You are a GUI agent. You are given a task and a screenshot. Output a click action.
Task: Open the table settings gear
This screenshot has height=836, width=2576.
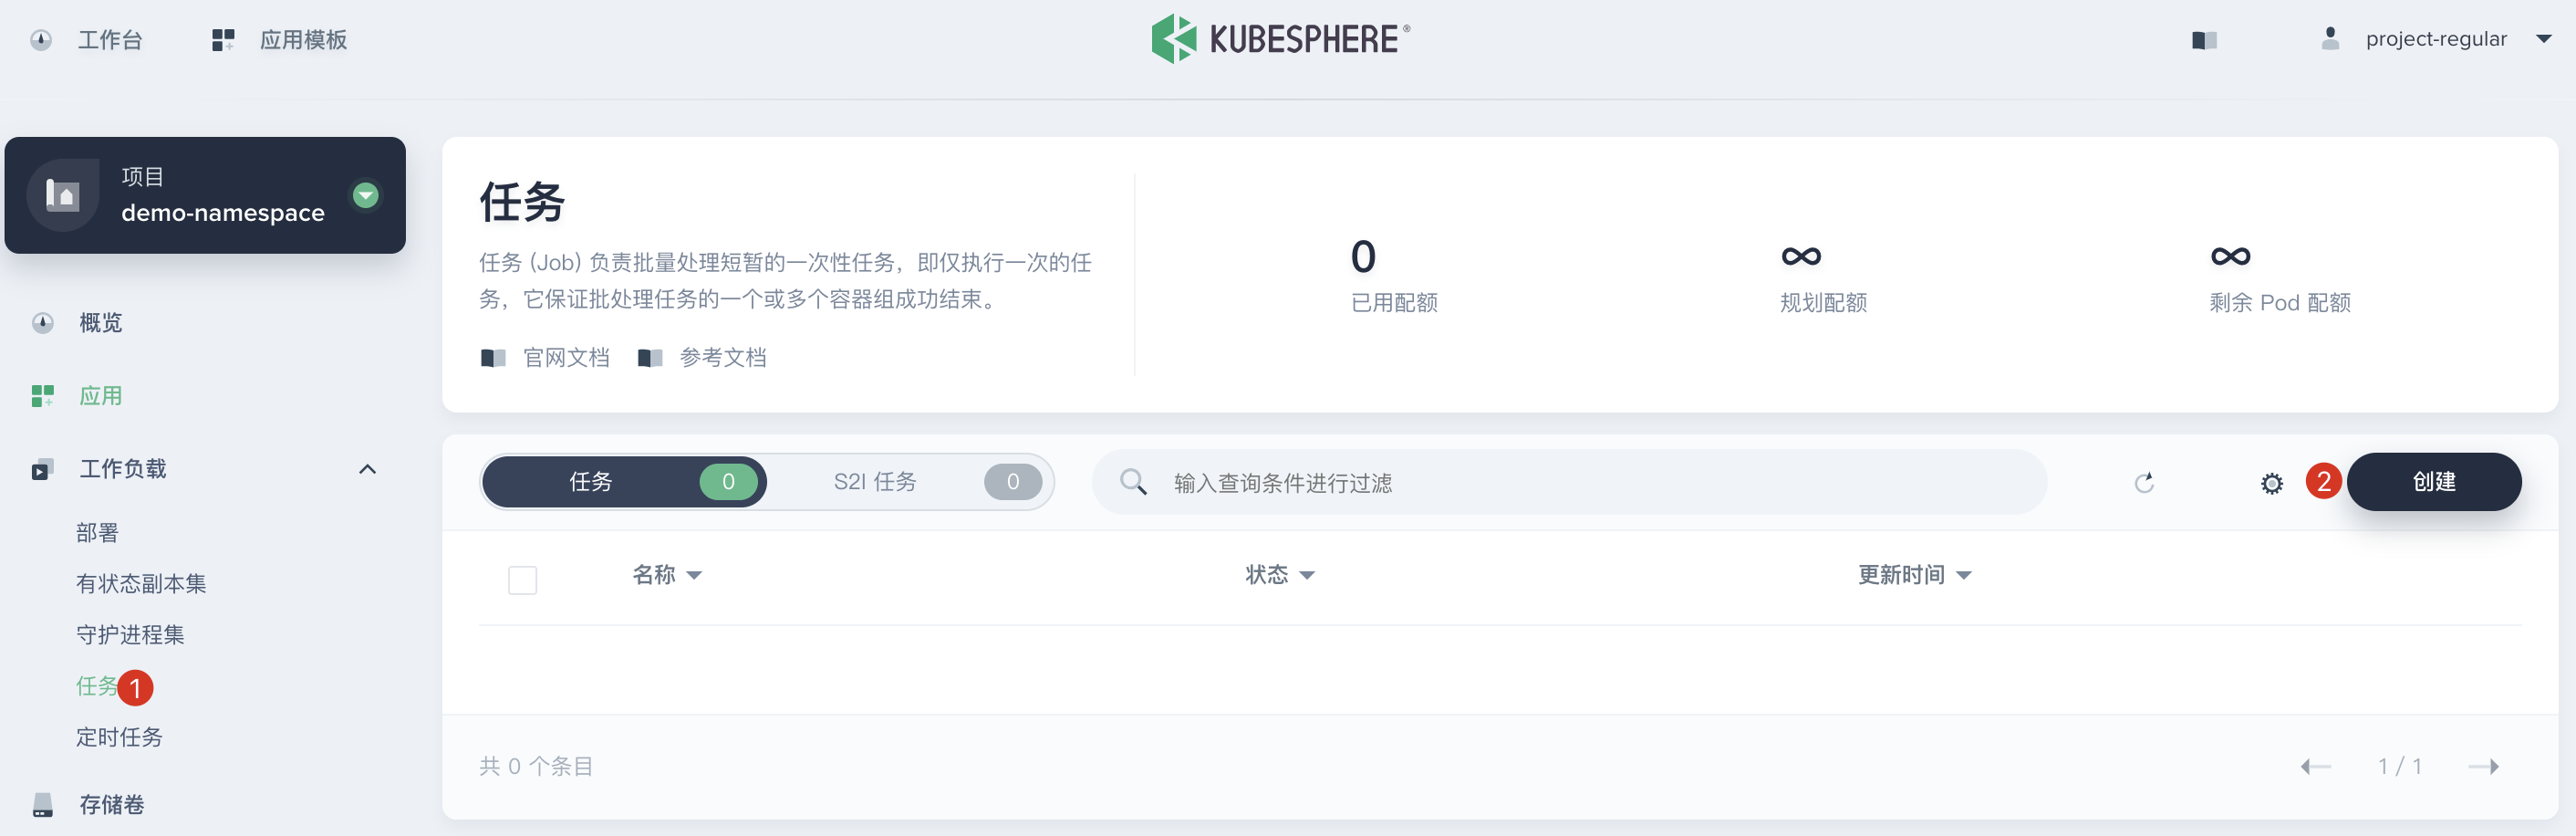coord(2271,483)
